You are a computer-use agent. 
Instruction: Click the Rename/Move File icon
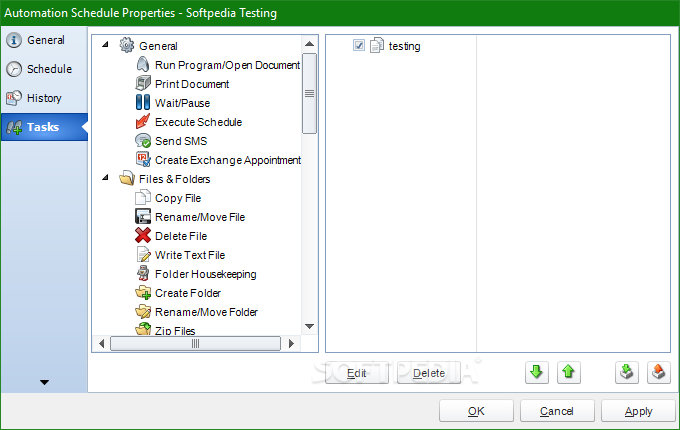(143, 216)
